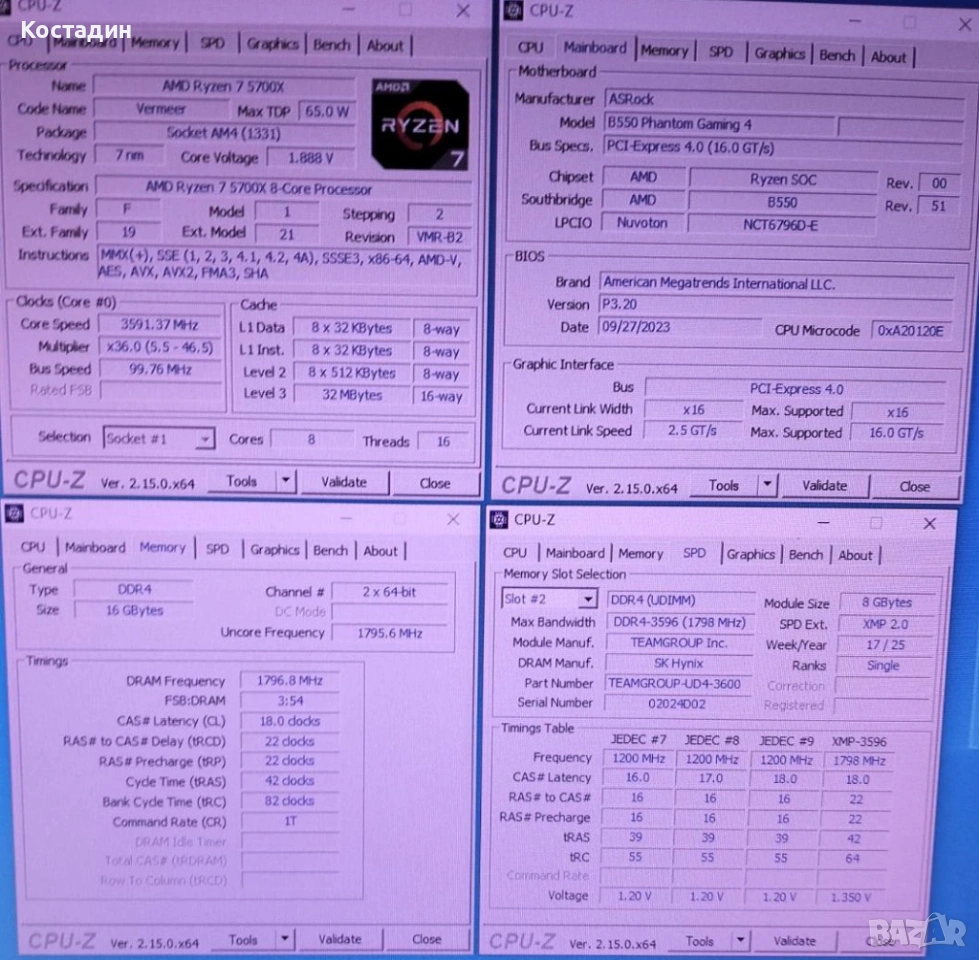Screen dimensions: 979x960
Task: Open About tab in the SPD window
Action: point(855,556)
